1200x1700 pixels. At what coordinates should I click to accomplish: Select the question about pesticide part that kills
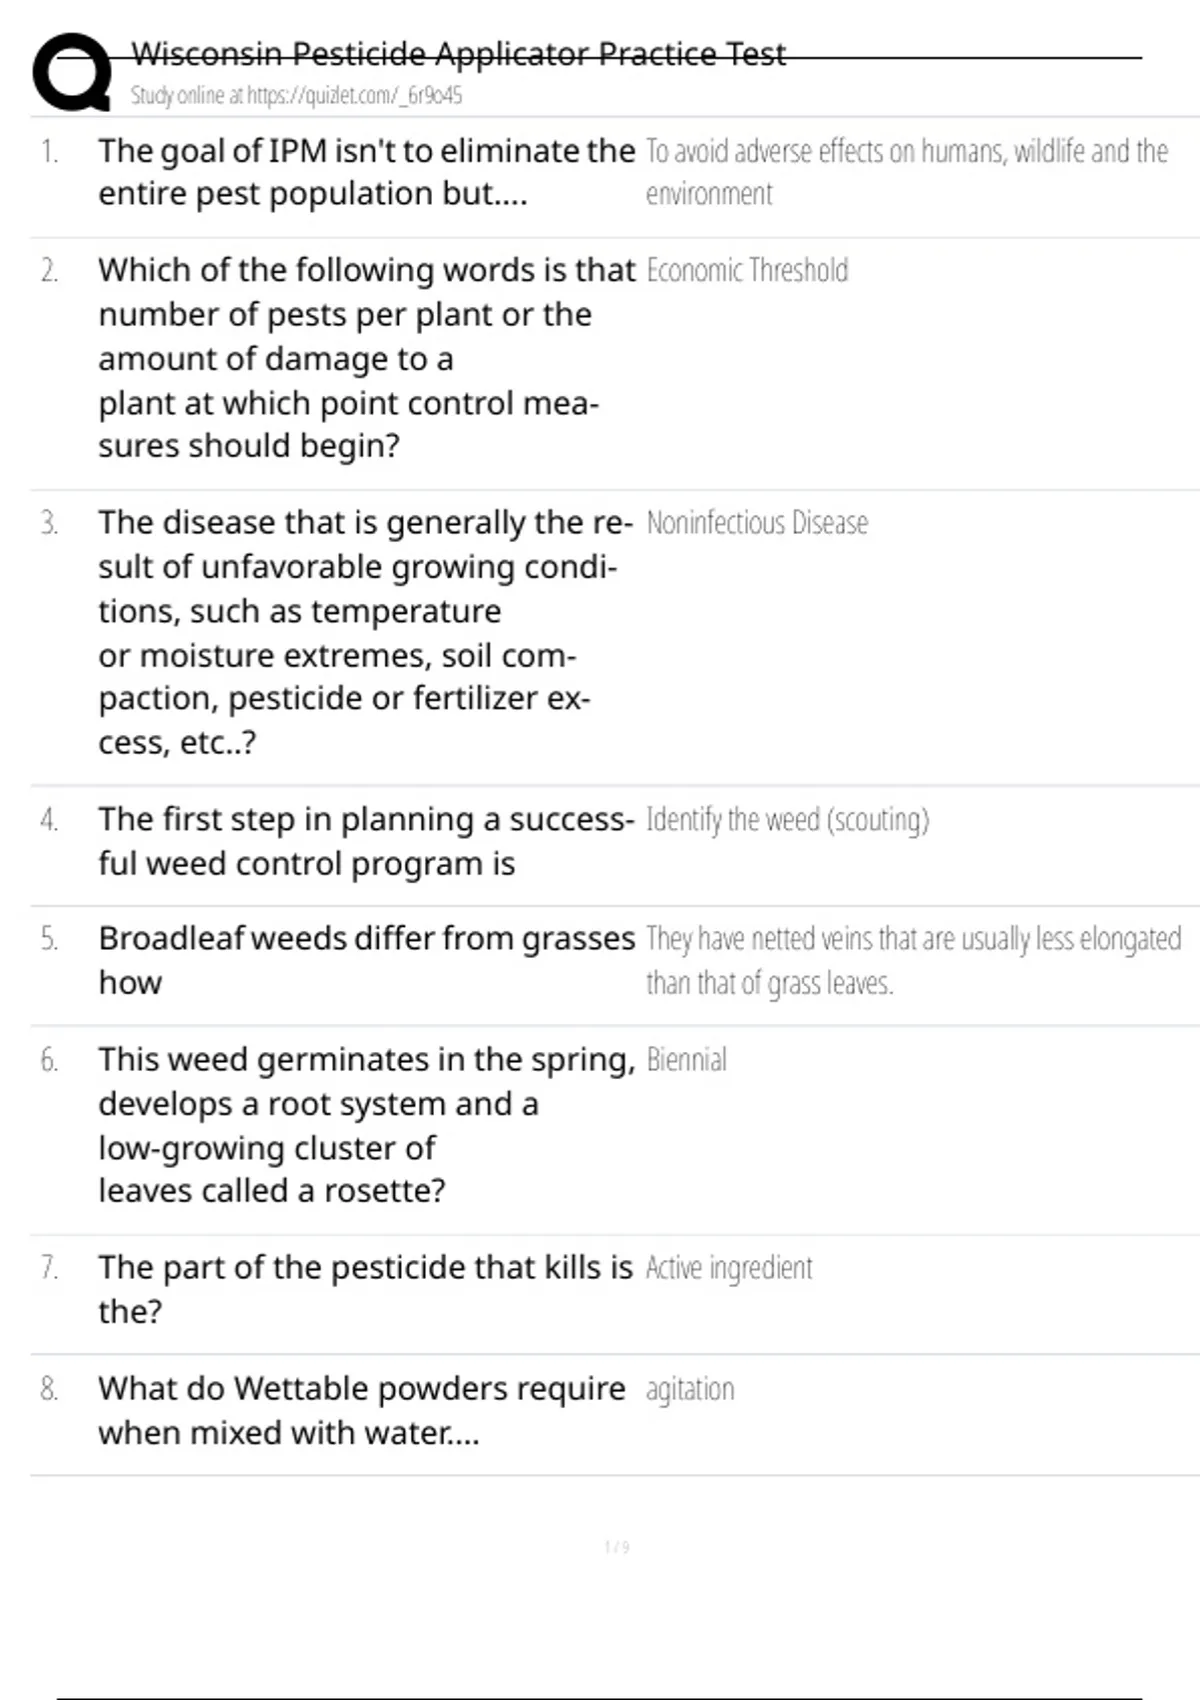click(365, 1289)
